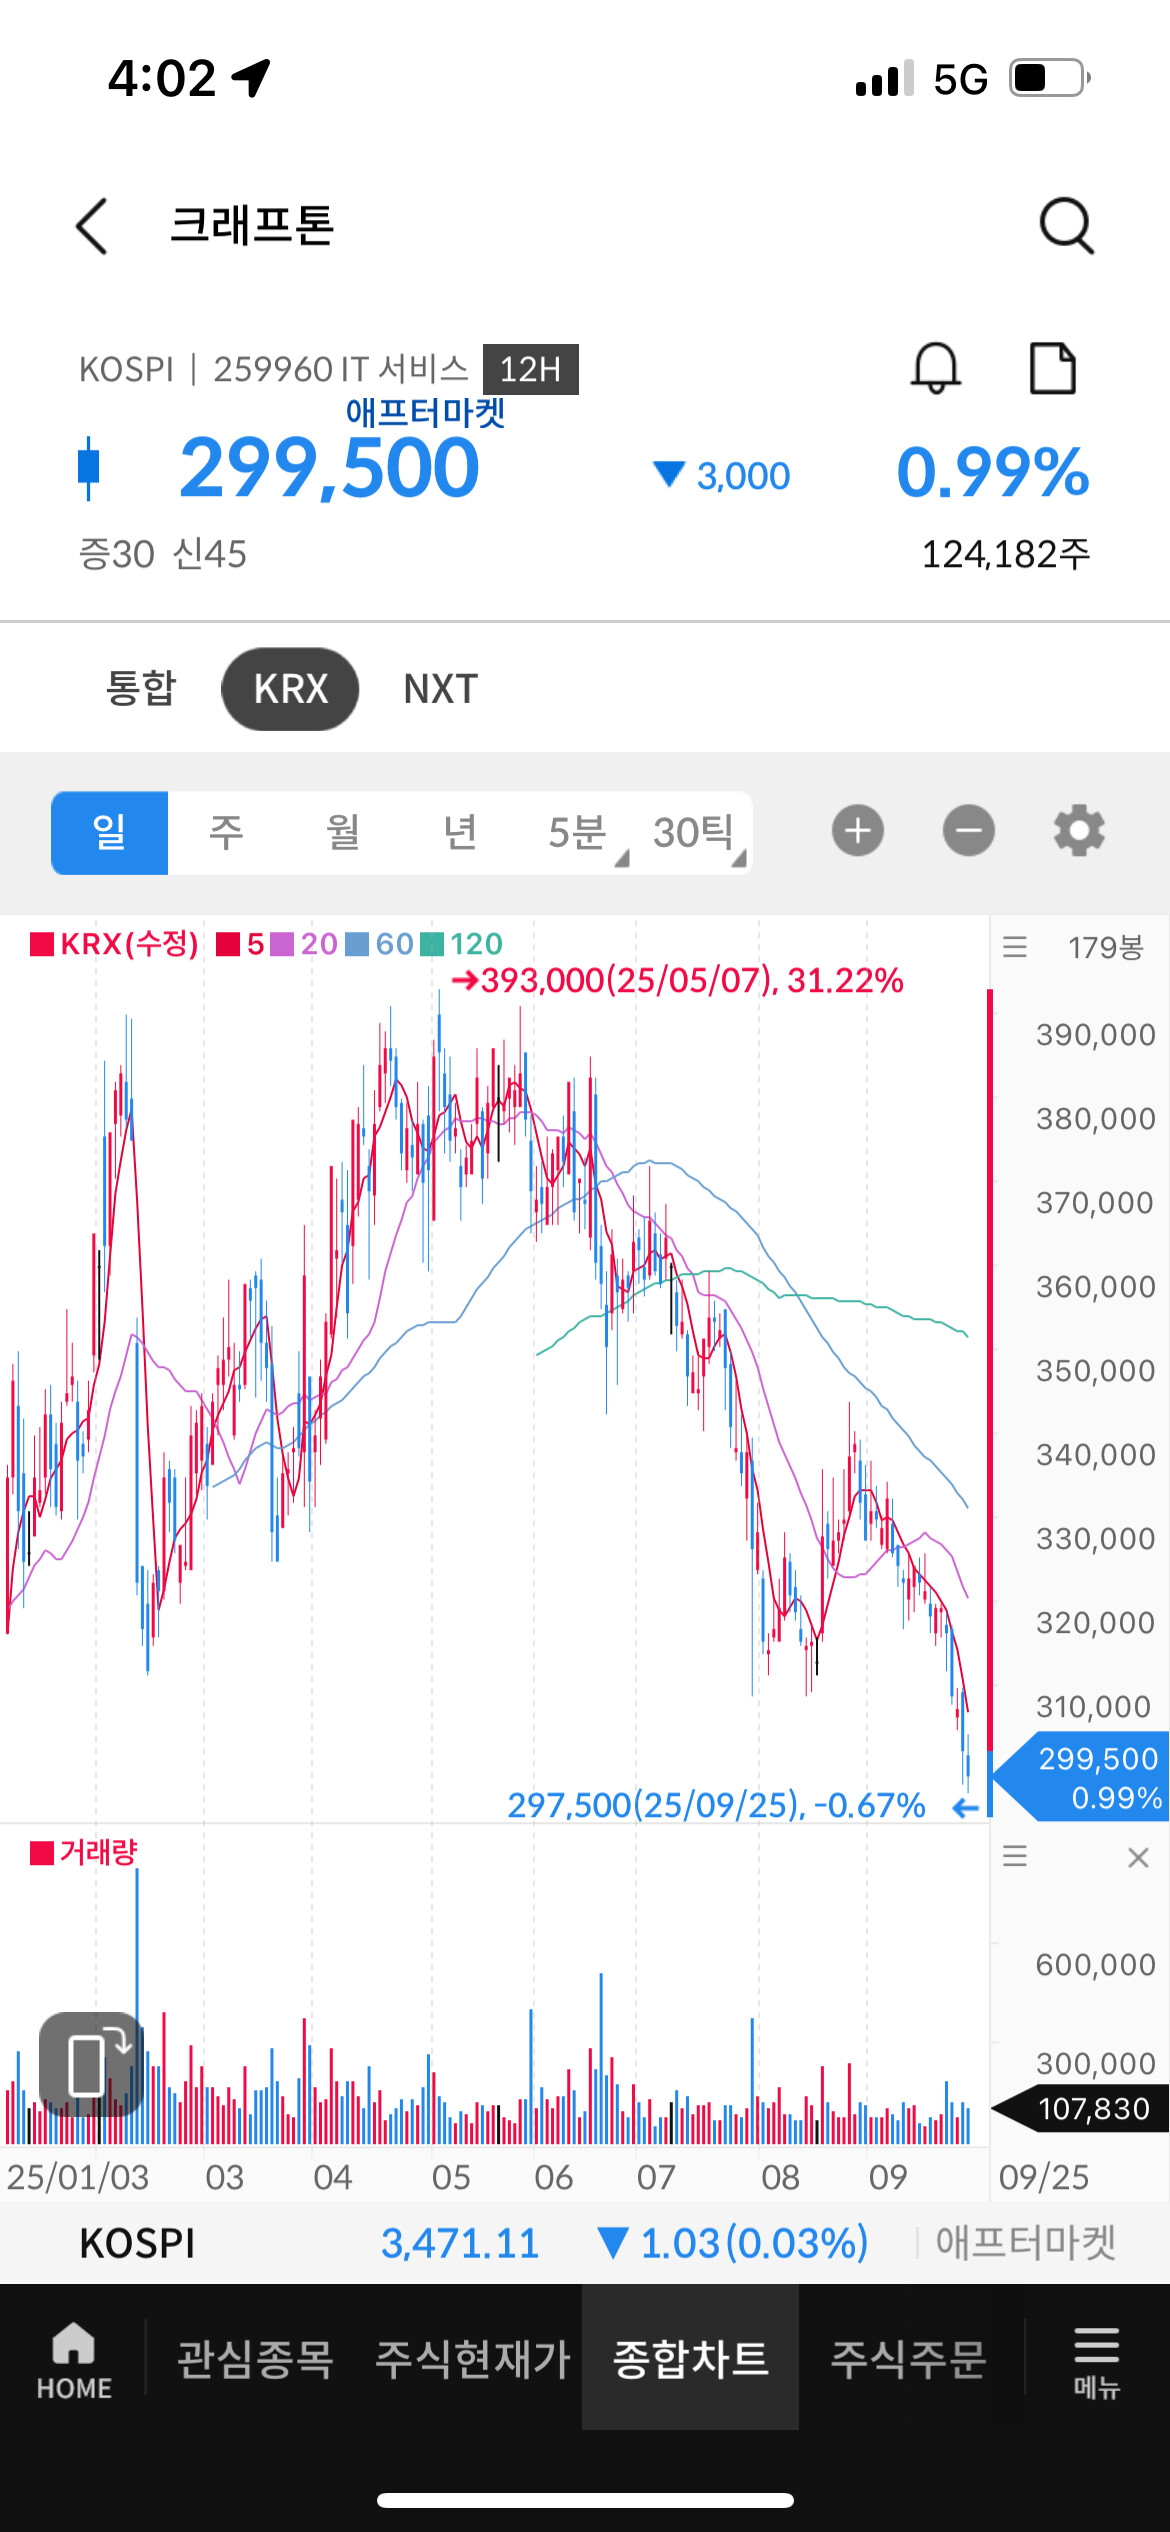Image resolution: width=1170 pixels, height=2532 pixels.
Task: Tap the current price 299,500
Action: 330,467
